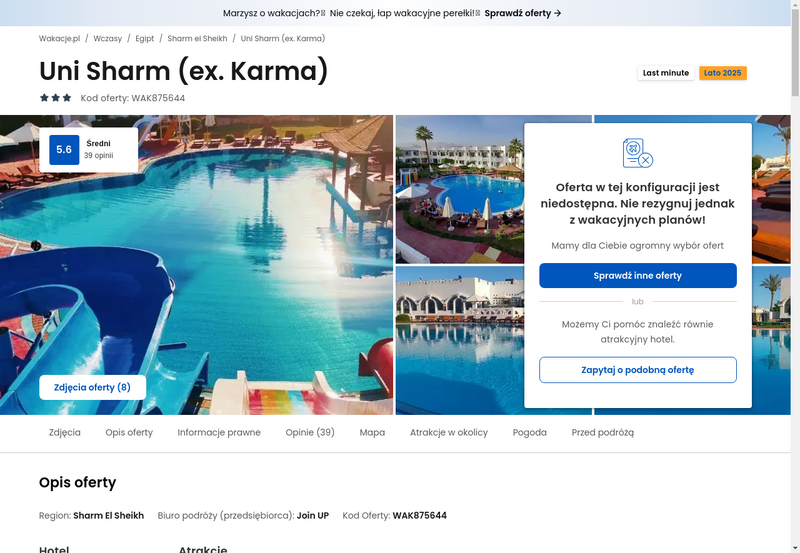Switch to the Zdjęcia tab
Viewport: 800px width, 553px height.
[x=65, y=433]
